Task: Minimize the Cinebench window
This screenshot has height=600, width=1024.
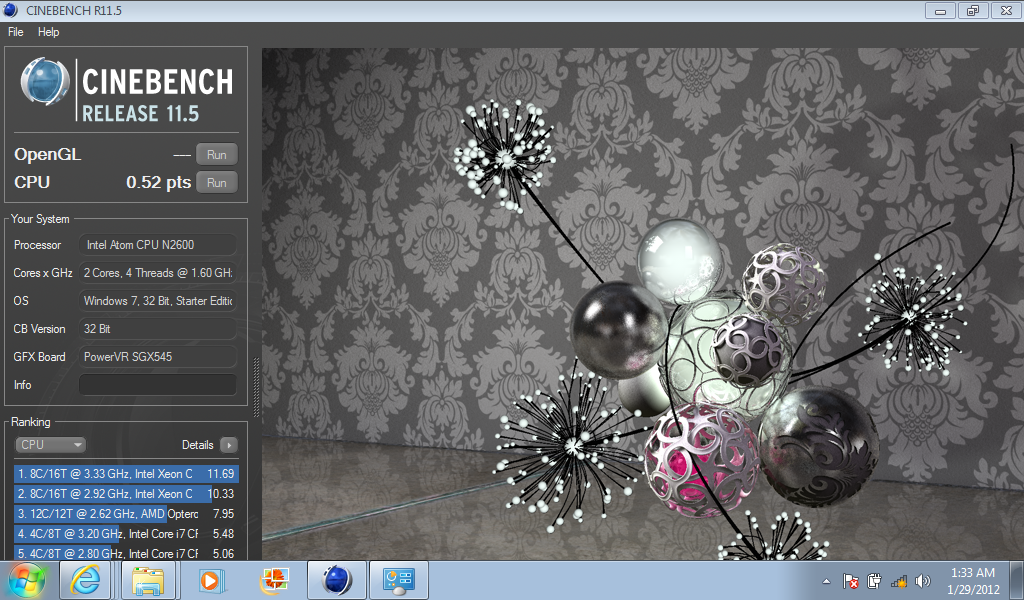Action: [940, 10]
